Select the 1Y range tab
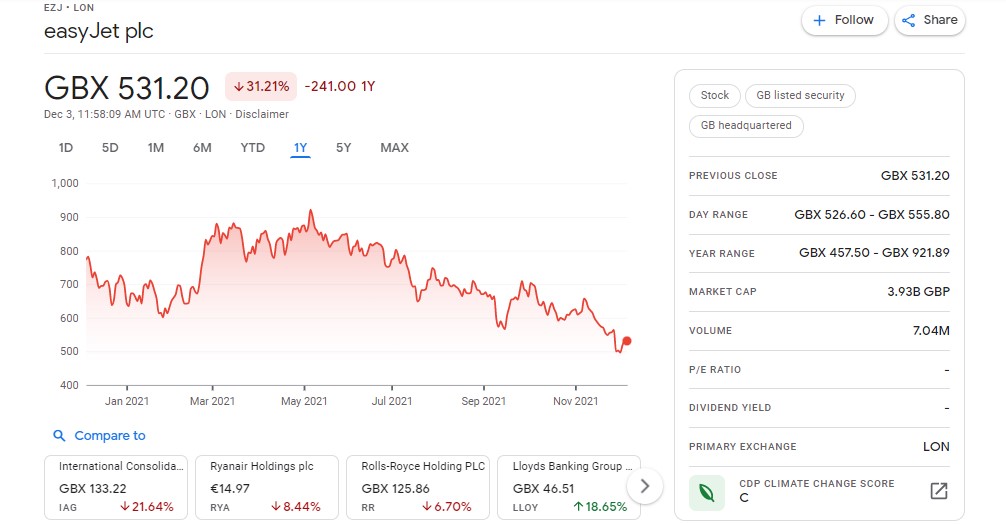 point(300,148)
